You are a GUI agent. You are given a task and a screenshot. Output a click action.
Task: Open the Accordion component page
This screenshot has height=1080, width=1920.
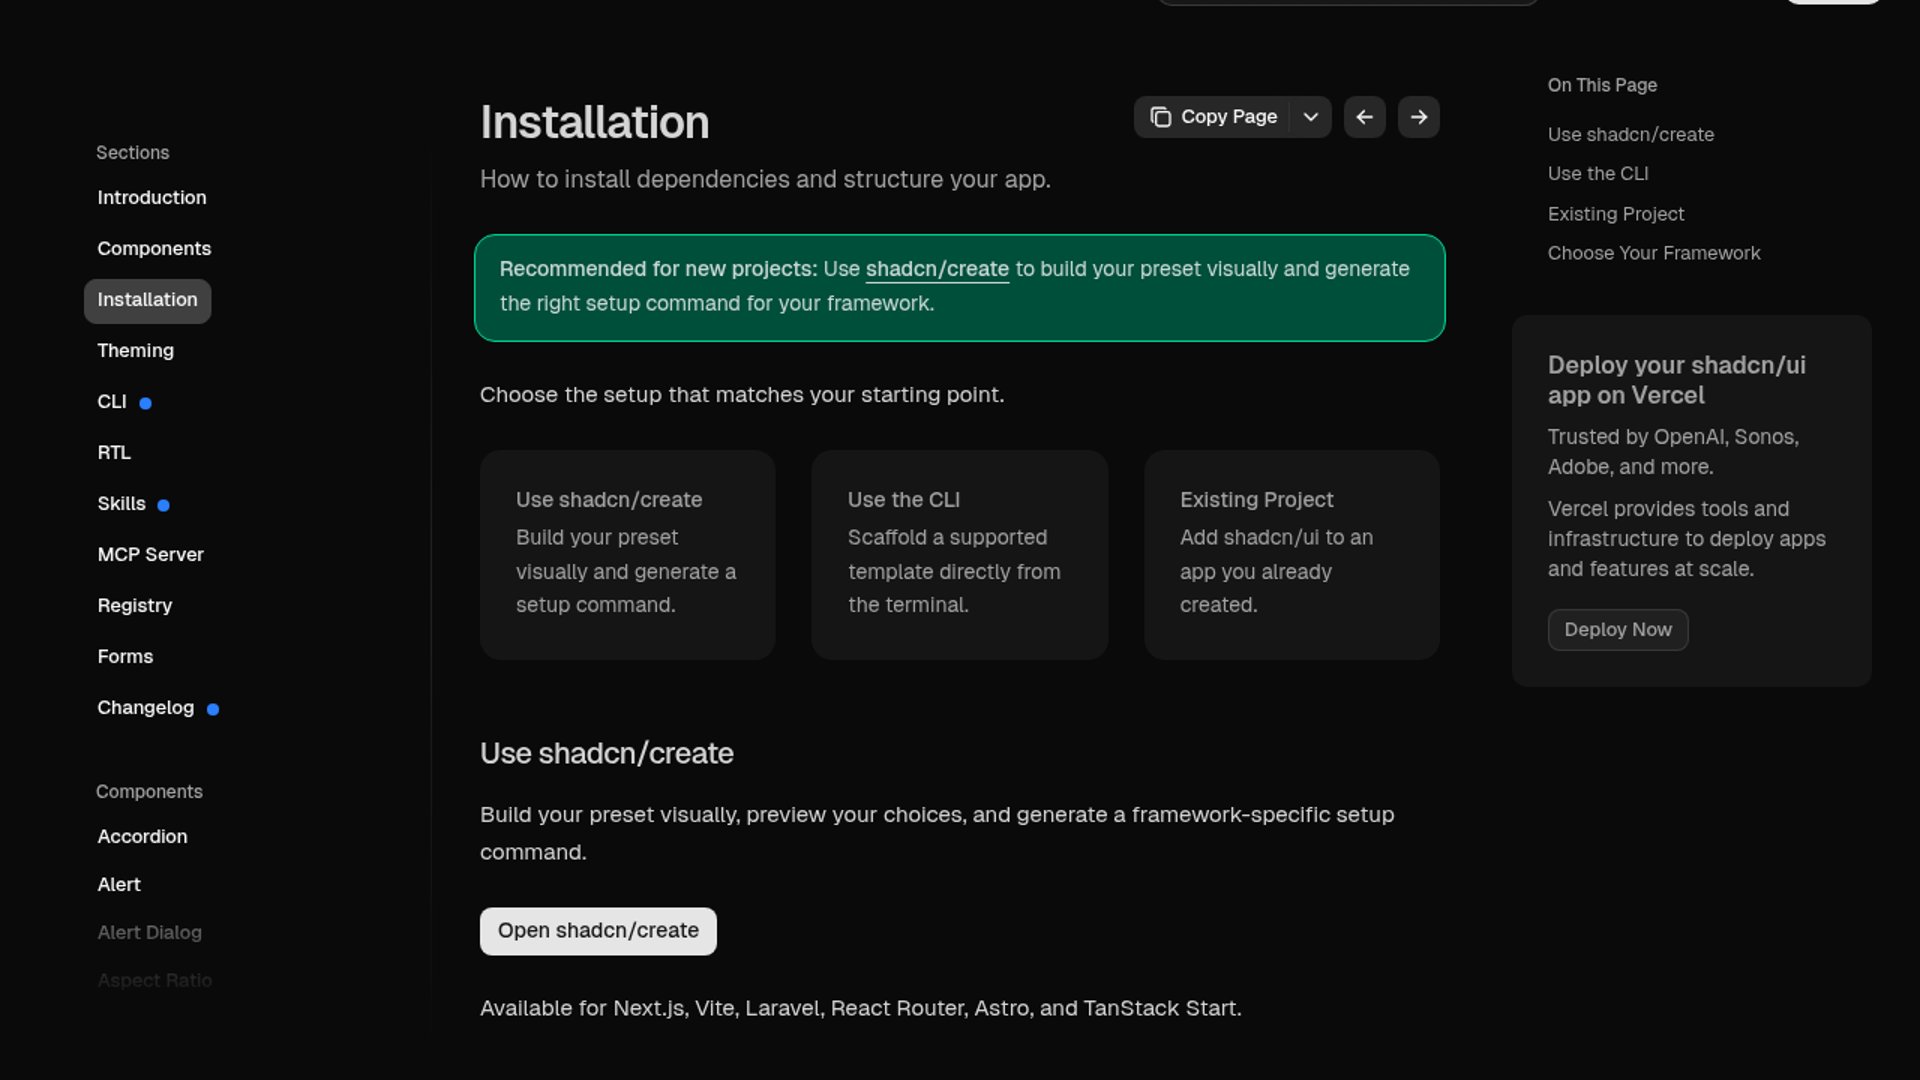pos(142,837)
